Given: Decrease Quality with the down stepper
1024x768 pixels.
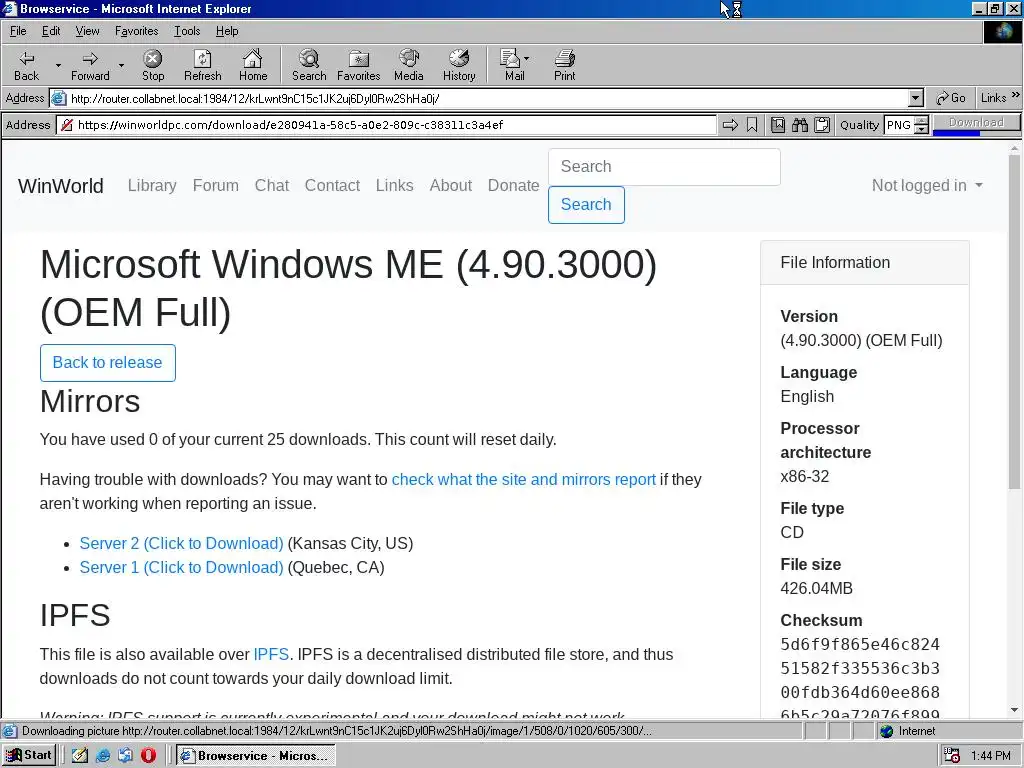Looking at the screenshot, I should [x=921, y=129].
